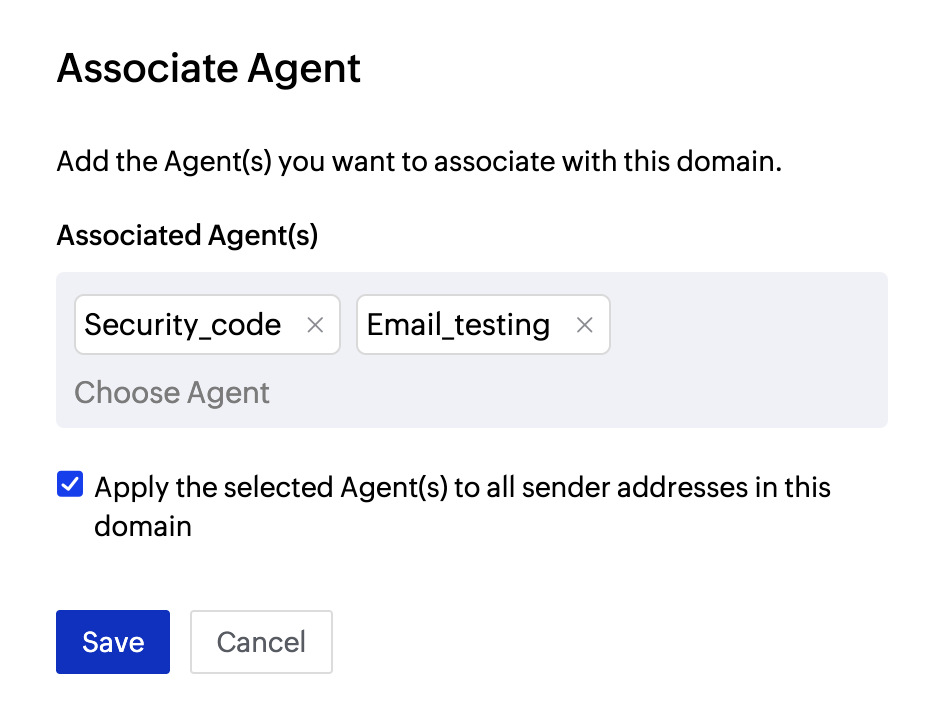Dismiss the Email_testing chip via its close icon
940x724 pixels.
point(584,324)
